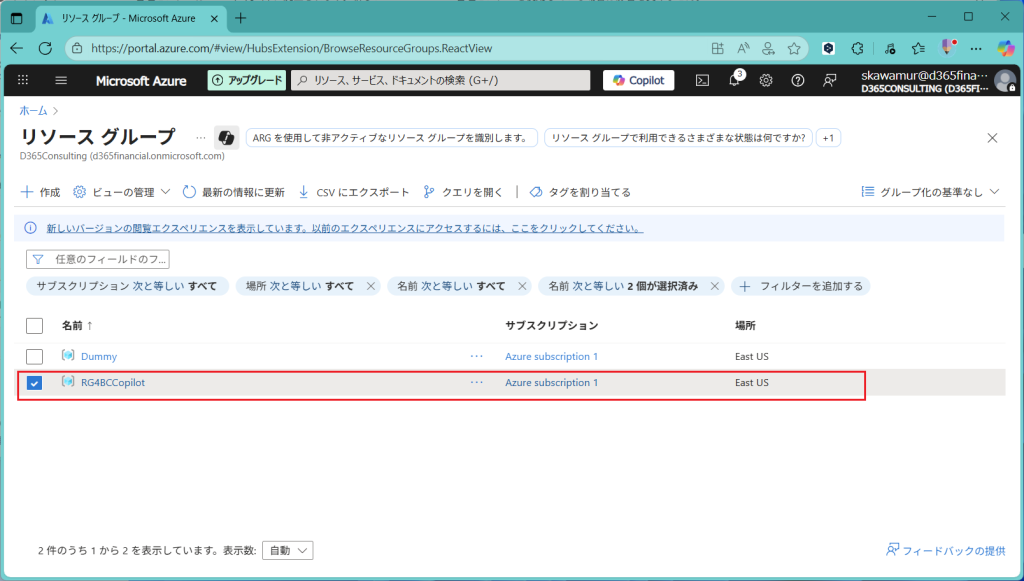Click 最新の情報に更新 refresh command
Viewport: 1024px width, 581px height.
click(234, 192)
